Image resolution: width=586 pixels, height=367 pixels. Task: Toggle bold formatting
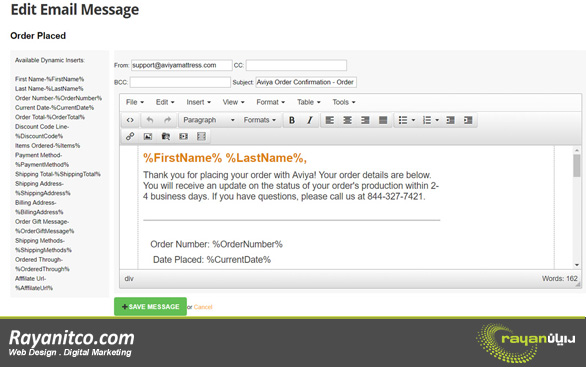(292, 120)
